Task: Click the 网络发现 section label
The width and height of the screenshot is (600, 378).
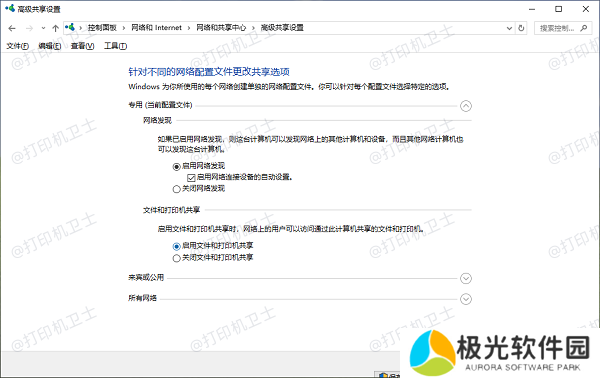Action: 157,121
